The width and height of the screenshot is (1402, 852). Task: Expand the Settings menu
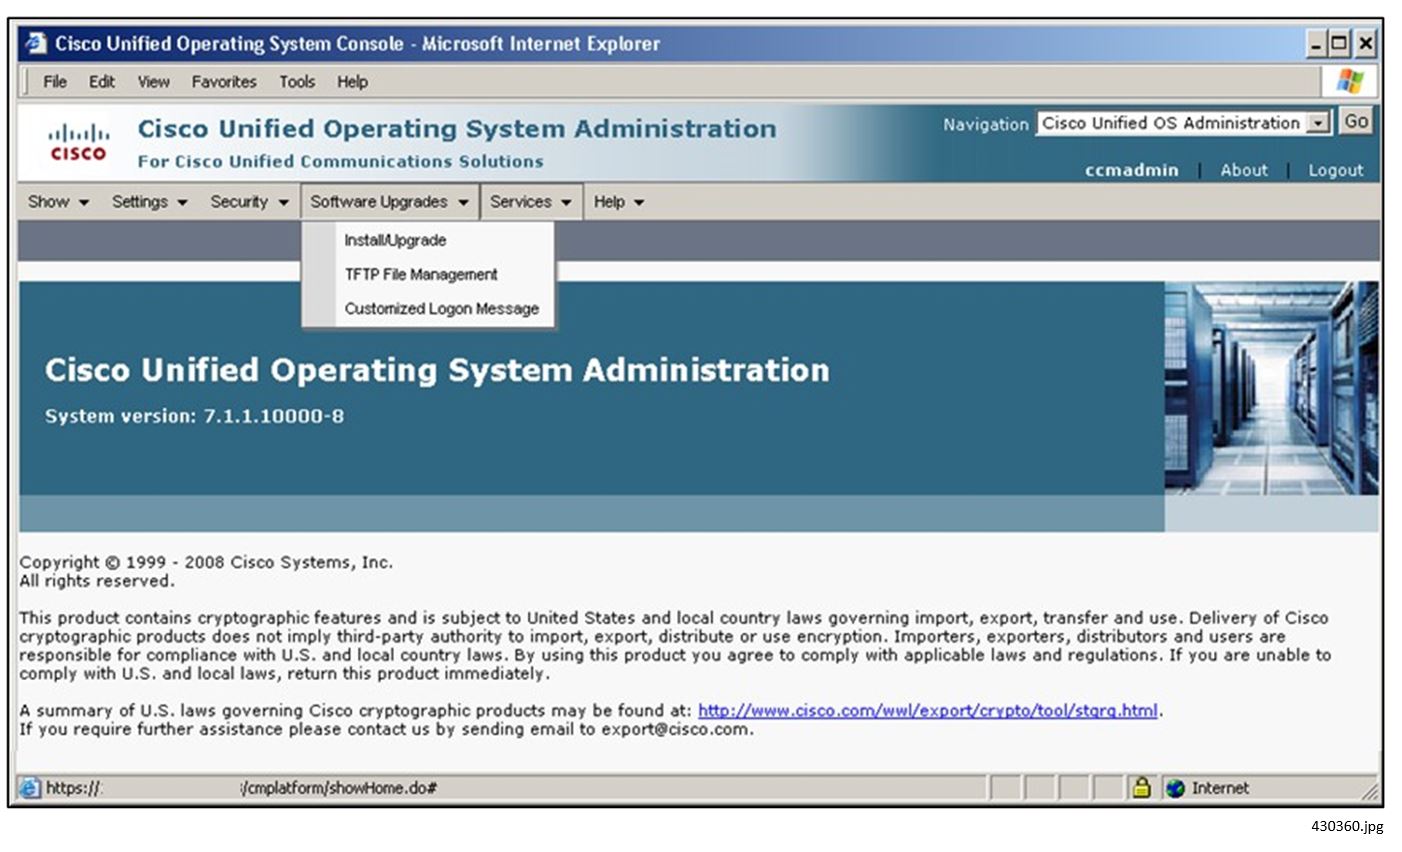[150, 202]
